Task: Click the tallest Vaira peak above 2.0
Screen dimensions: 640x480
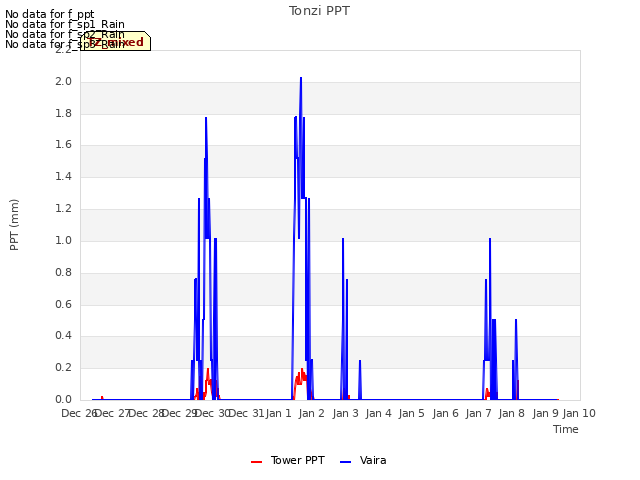Action: click(301, 78)
